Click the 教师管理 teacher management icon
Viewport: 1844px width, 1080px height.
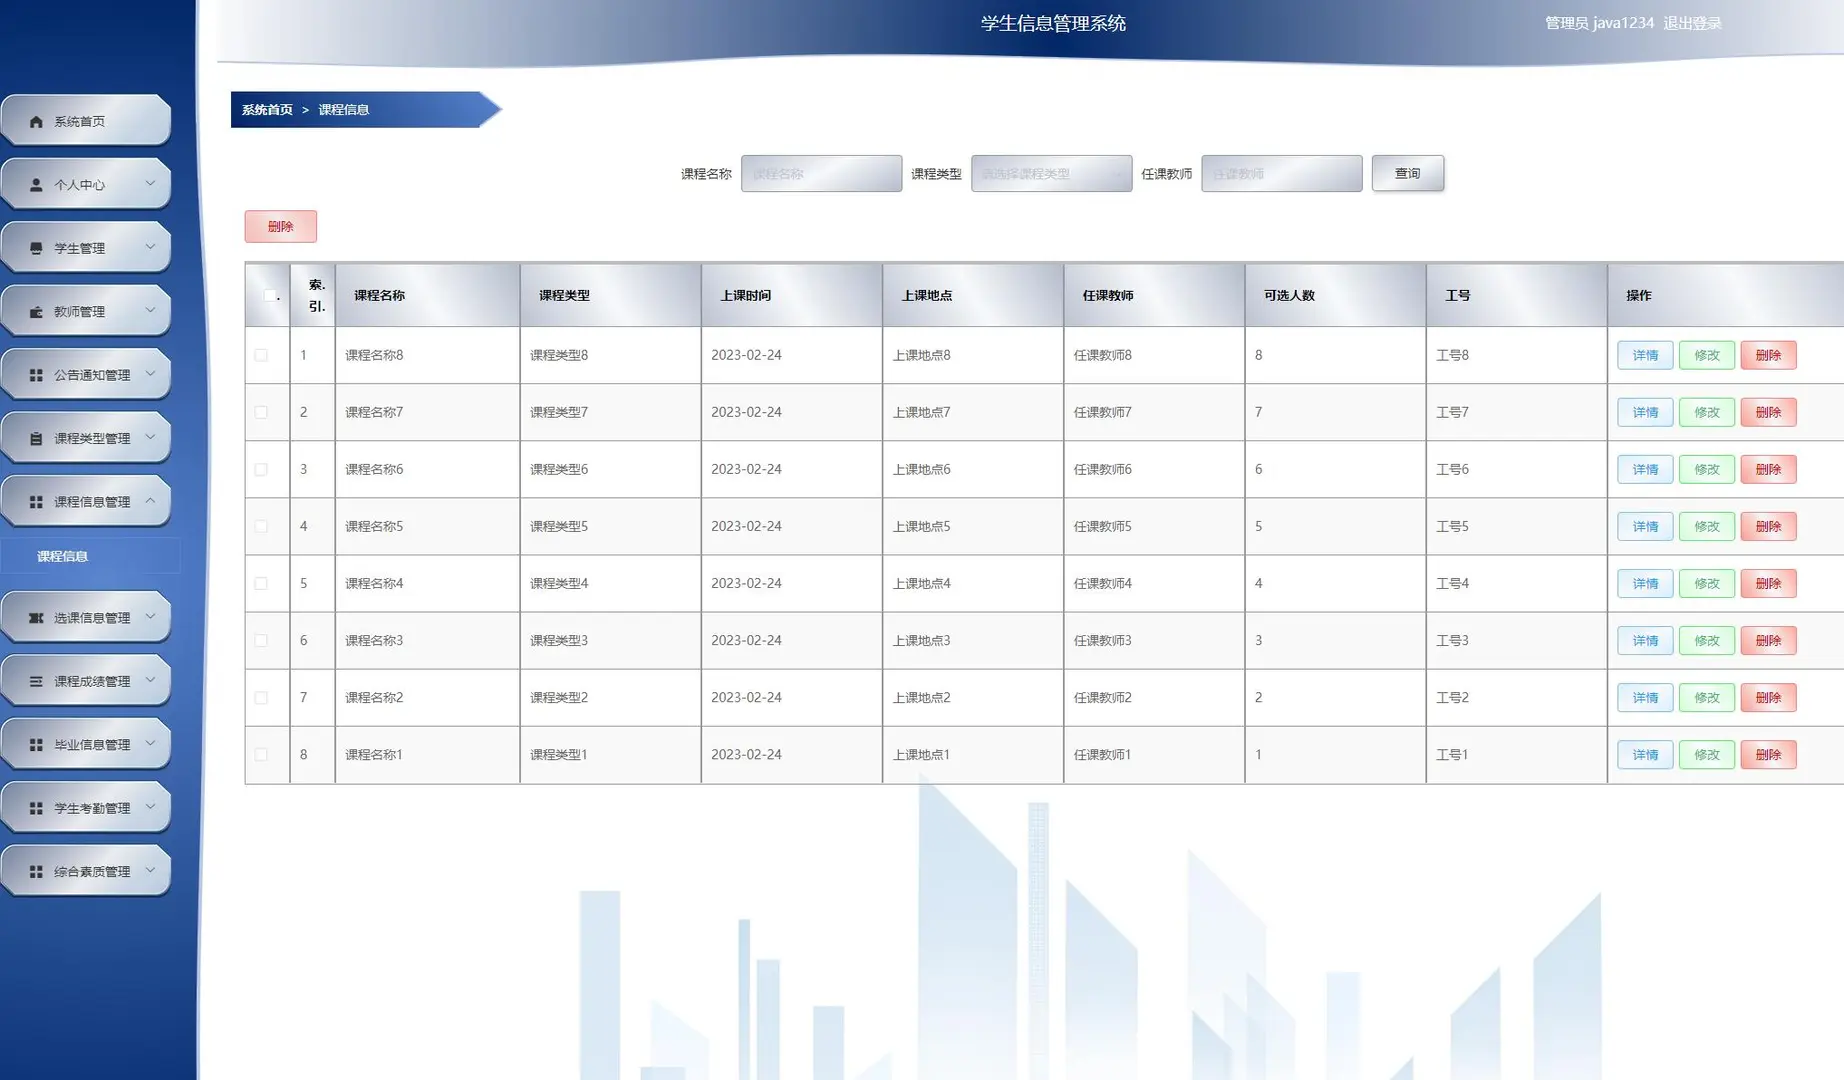click(x=33, y=311)
